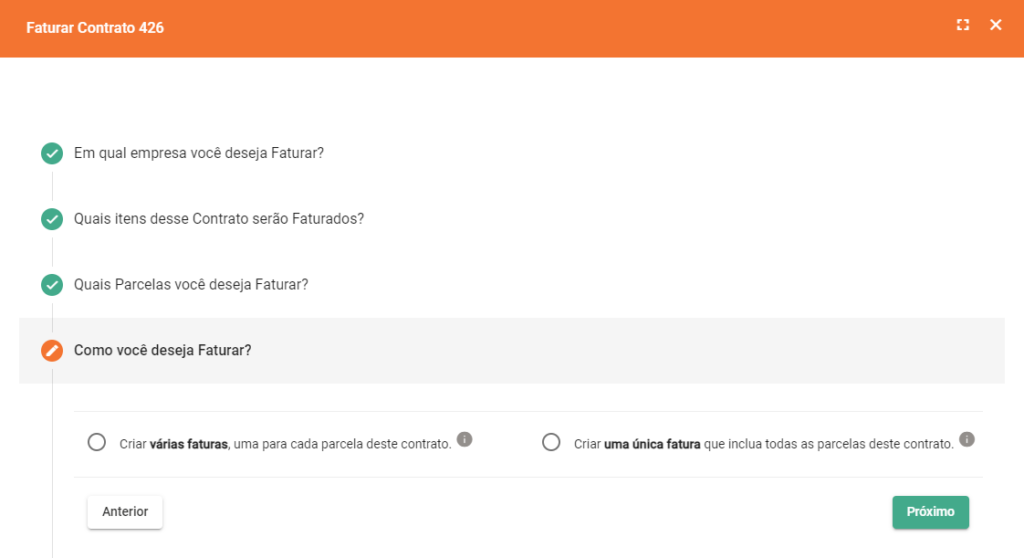Viewport: 1024px width, 558px height.
Task: Close the Faturar Contrato dialog
Action: coord(996,25)
